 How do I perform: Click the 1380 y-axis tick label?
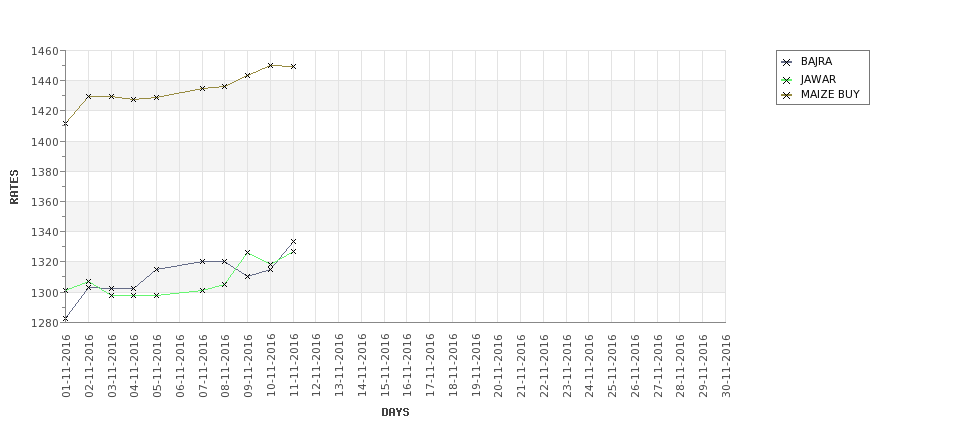point(45,172)
